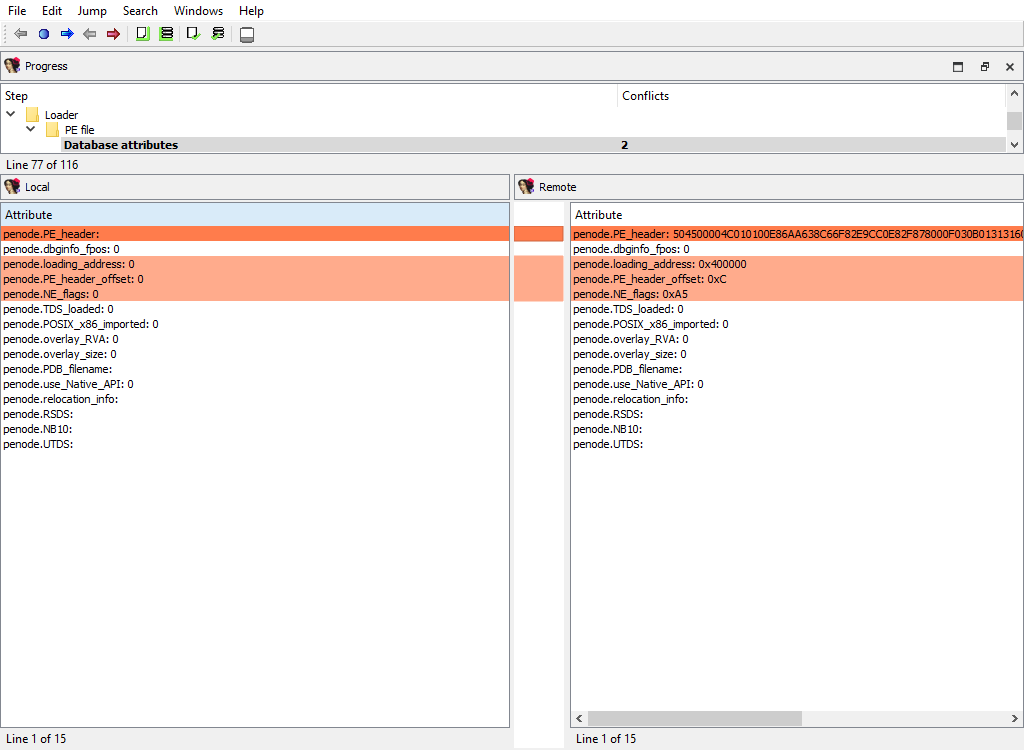This screenshot has width=1024, height=750.
Task: Click gray left arrow beside the red arrow
Action: 90,34
